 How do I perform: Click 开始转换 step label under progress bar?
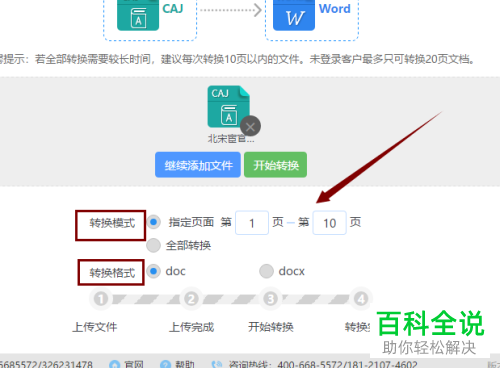pyautogui.click(x=271, y=327)
